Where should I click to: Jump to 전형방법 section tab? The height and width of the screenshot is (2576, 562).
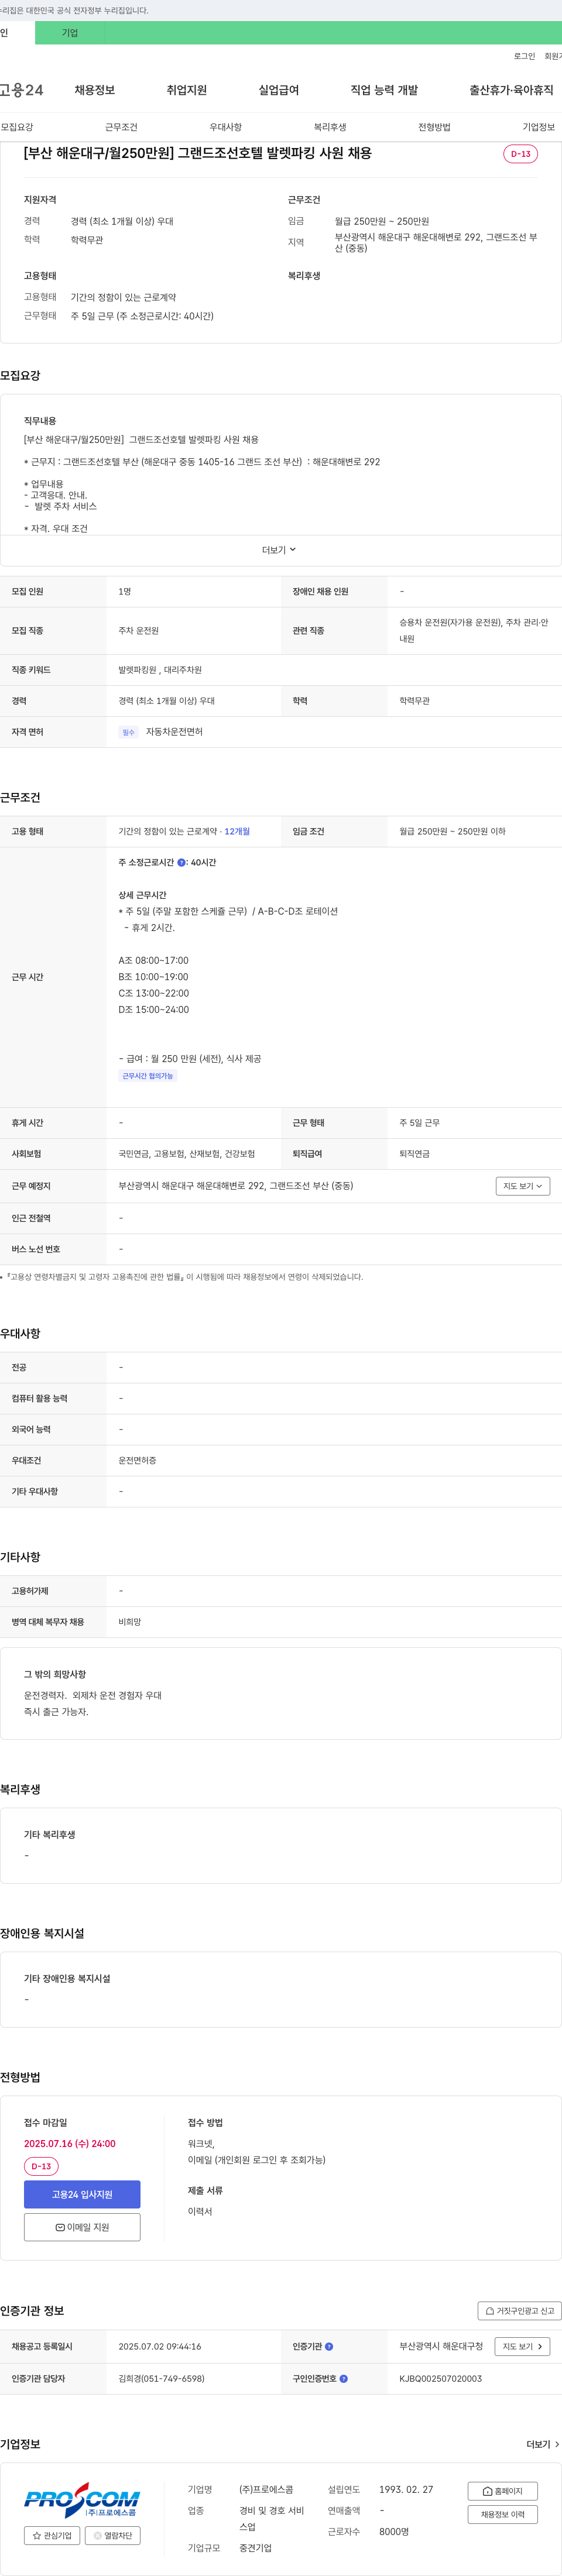pyautogui.click(x=434, y=127)
